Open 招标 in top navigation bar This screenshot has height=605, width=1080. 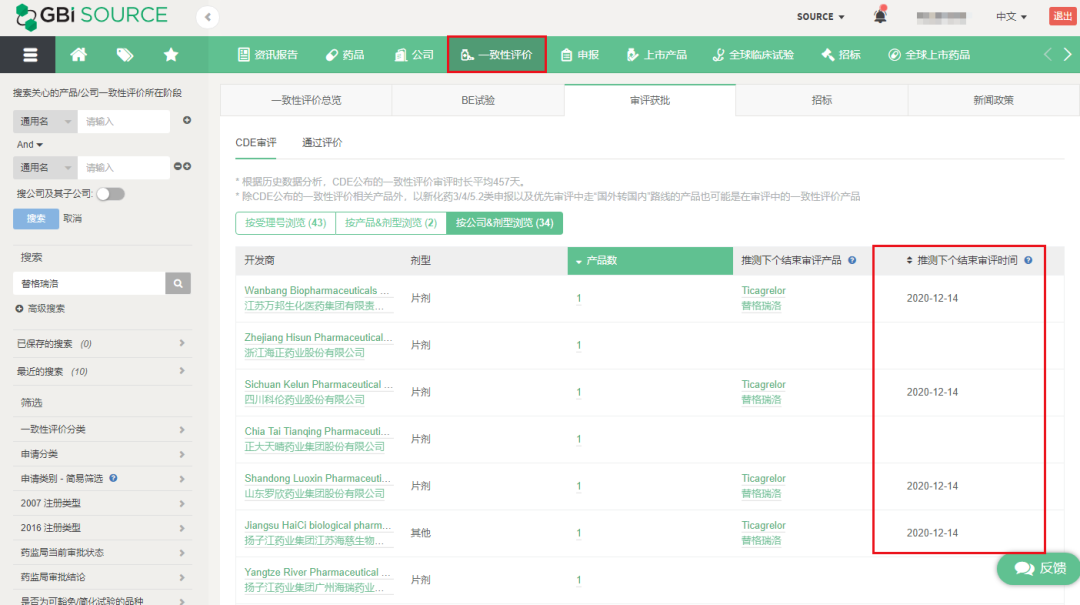tap(841, 55)
